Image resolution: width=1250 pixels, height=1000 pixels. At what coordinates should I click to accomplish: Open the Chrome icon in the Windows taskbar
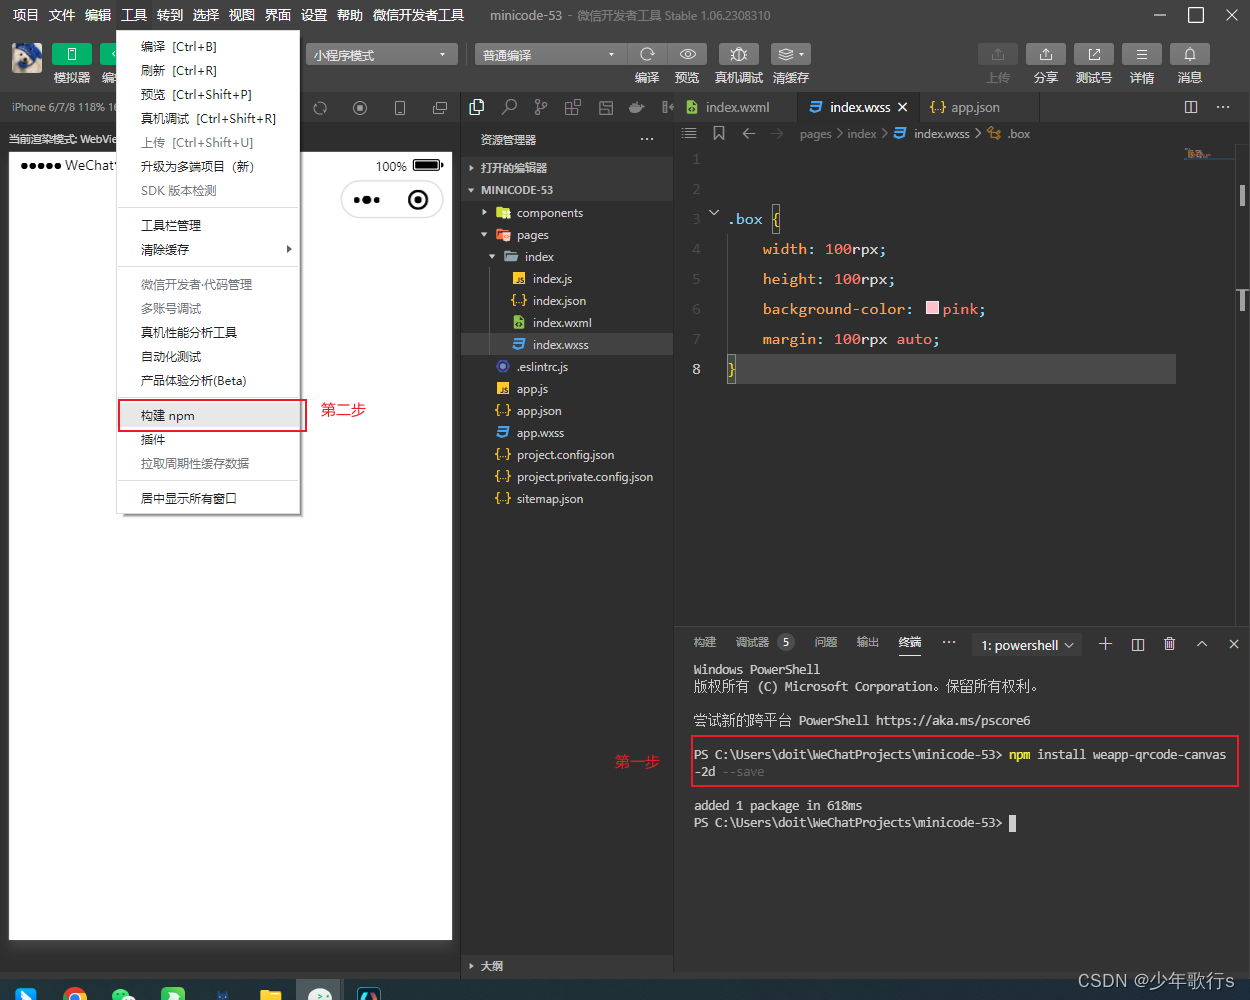(75, 993)
